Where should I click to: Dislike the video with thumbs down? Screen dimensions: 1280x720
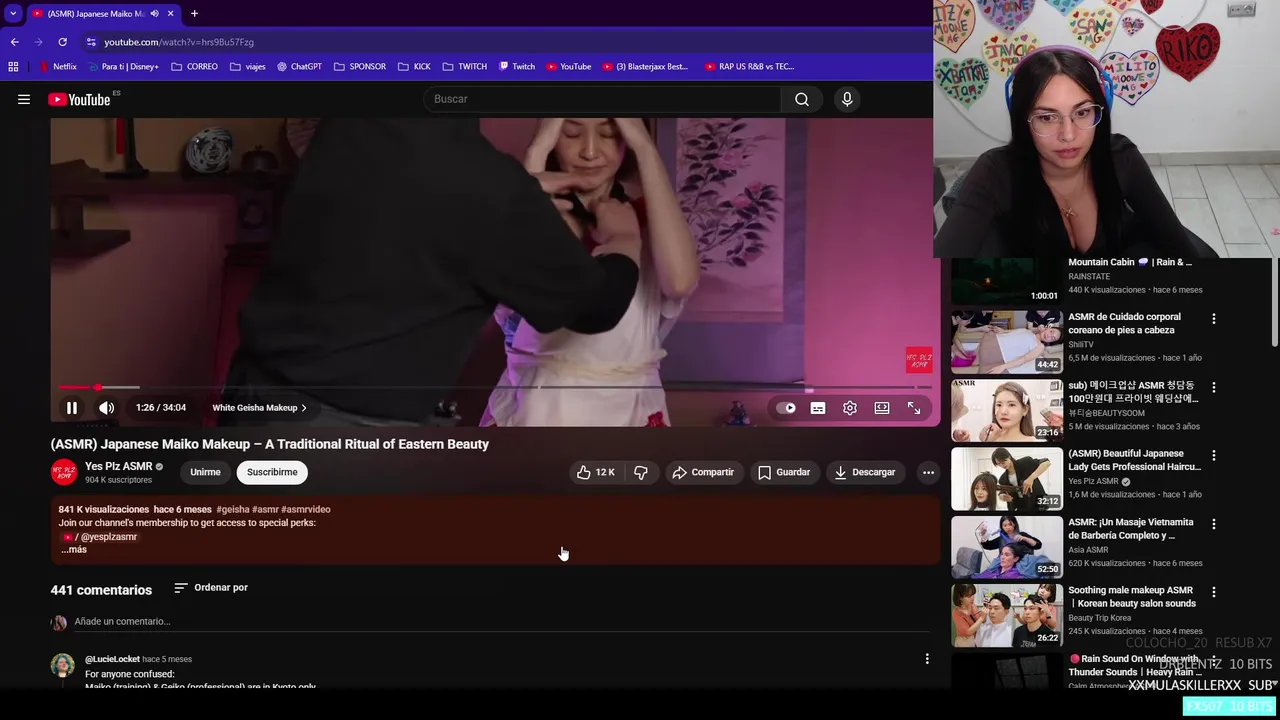pyautogui.click(x=641, y=472)
